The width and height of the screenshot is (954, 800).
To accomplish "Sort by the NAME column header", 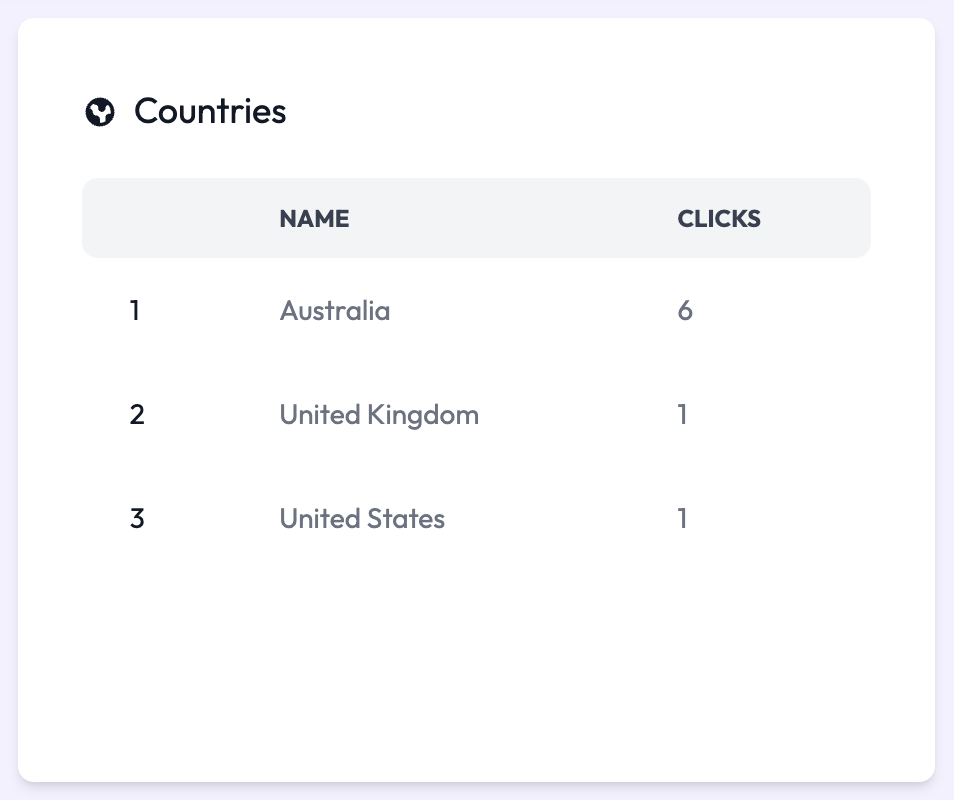I will point(314,219).
